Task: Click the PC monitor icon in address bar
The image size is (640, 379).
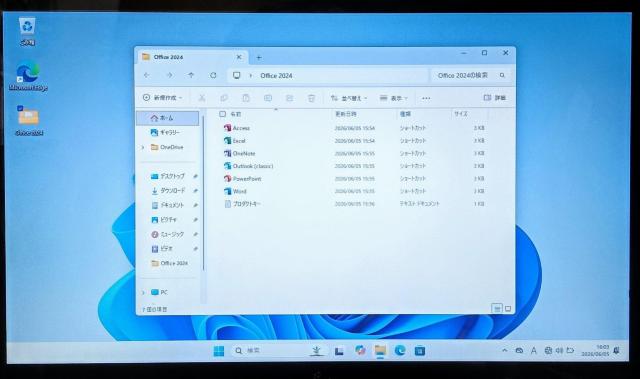Action: click(236, 75)
